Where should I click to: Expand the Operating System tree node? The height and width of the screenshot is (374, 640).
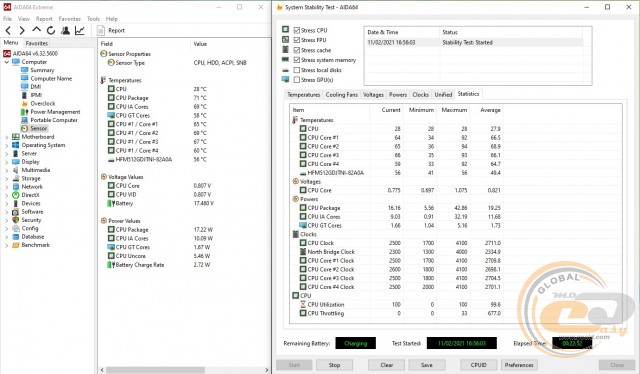[7, 145]
